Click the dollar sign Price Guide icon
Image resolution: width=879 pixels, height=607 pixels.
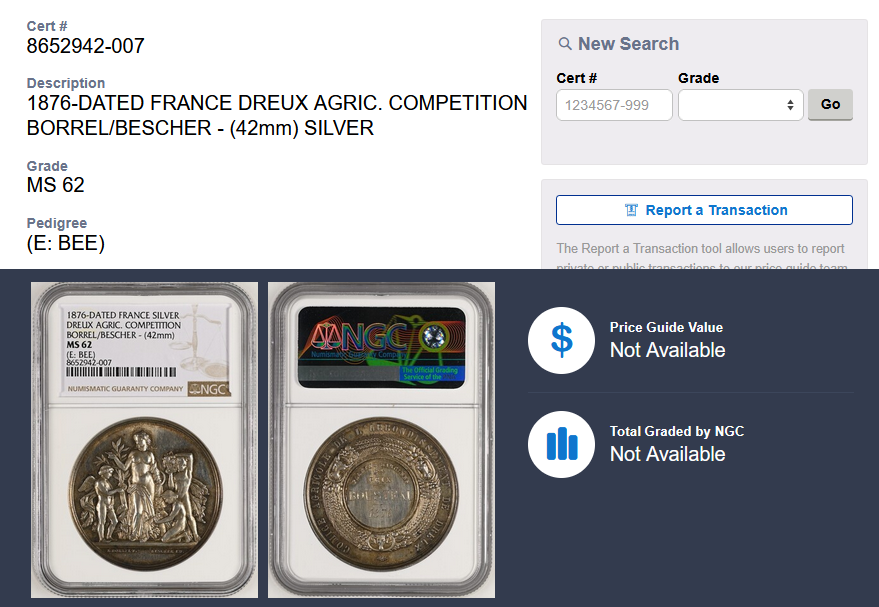[561, 340]
